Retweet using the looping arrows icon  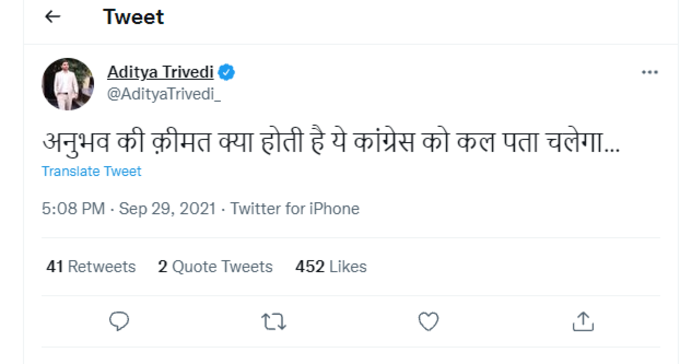(x=274, y=322)
